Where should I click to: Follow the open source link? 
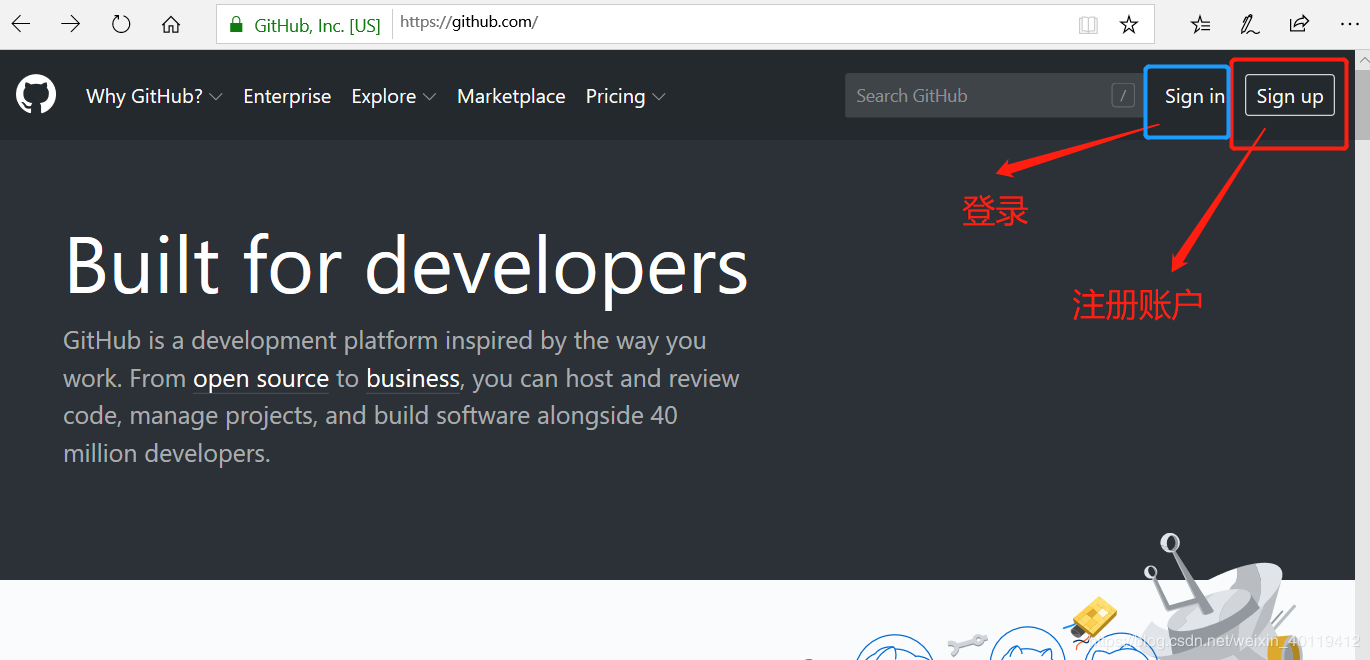(x=261, y=379)
